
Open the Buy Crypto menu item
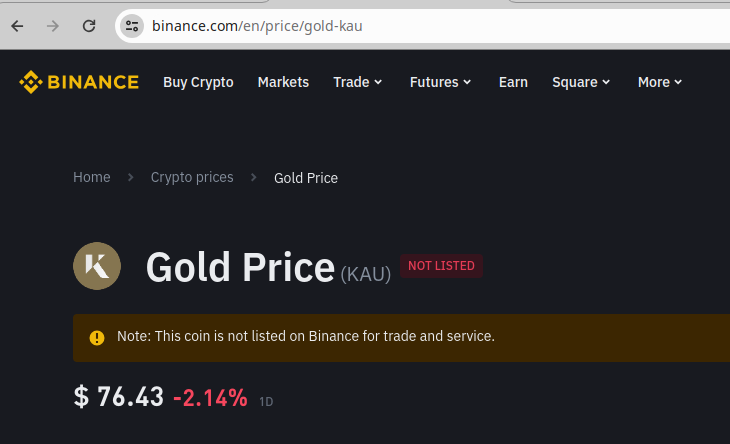point(198,82)
